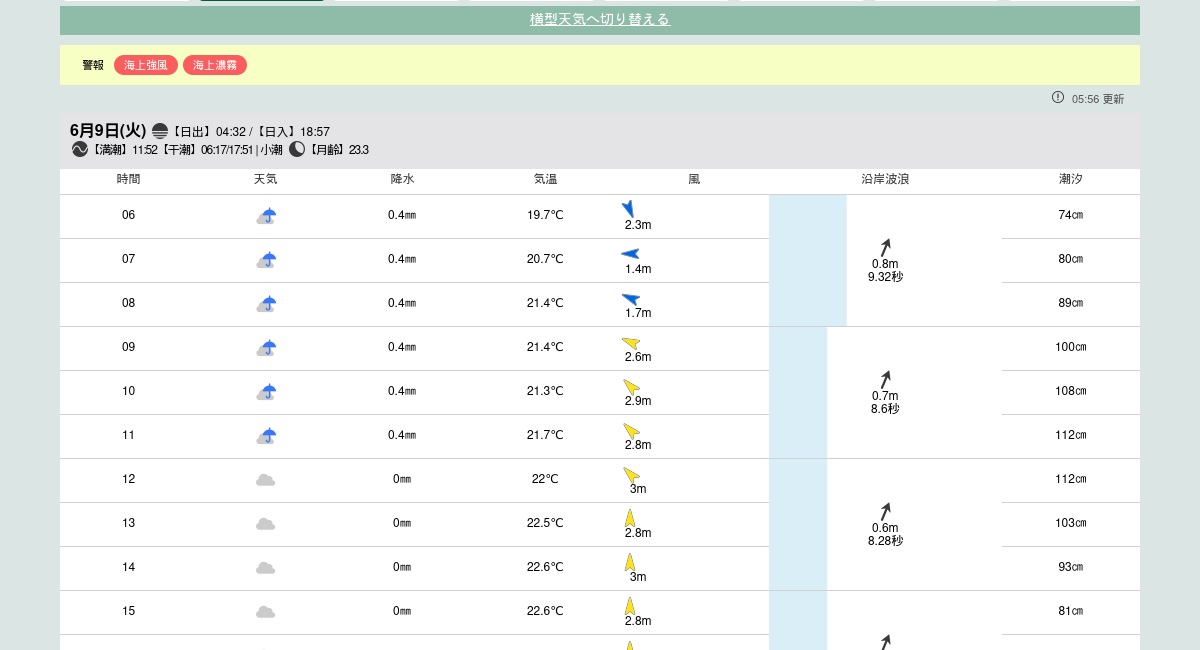Screen dimensions: 1200x650
Task: Click the tide wave icon beside 満潮
Action: pyautogui.click(x=80, y=149)
